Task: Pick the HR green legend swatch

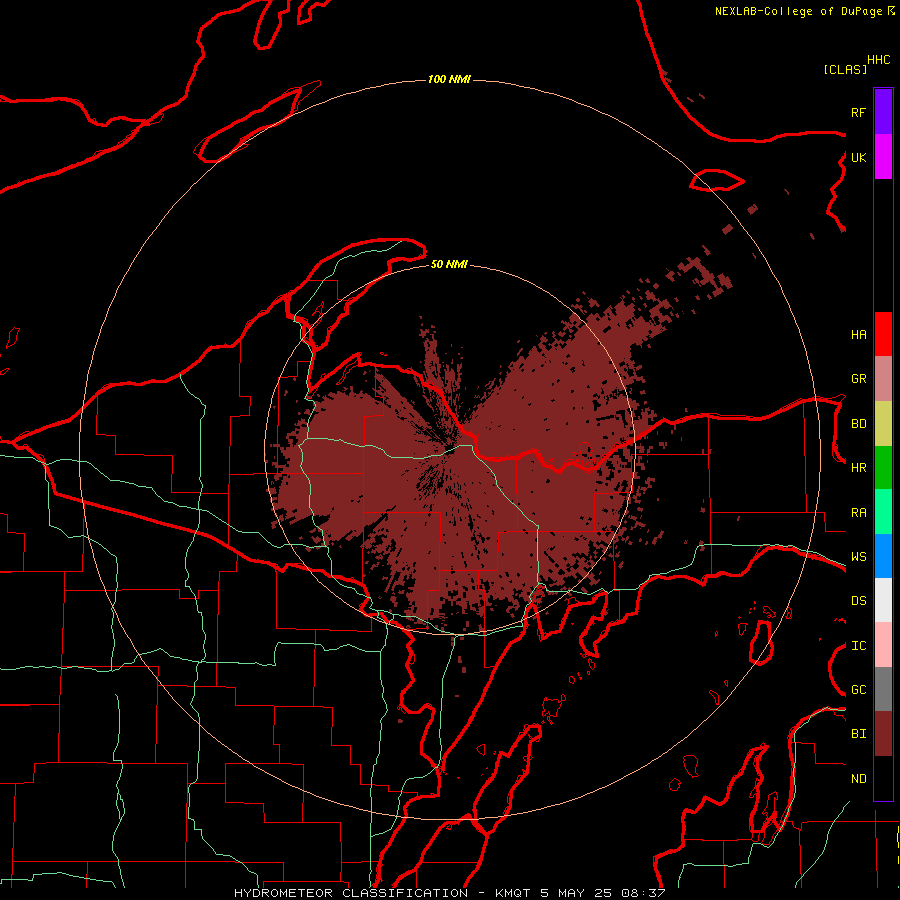Action: (883, 468)
